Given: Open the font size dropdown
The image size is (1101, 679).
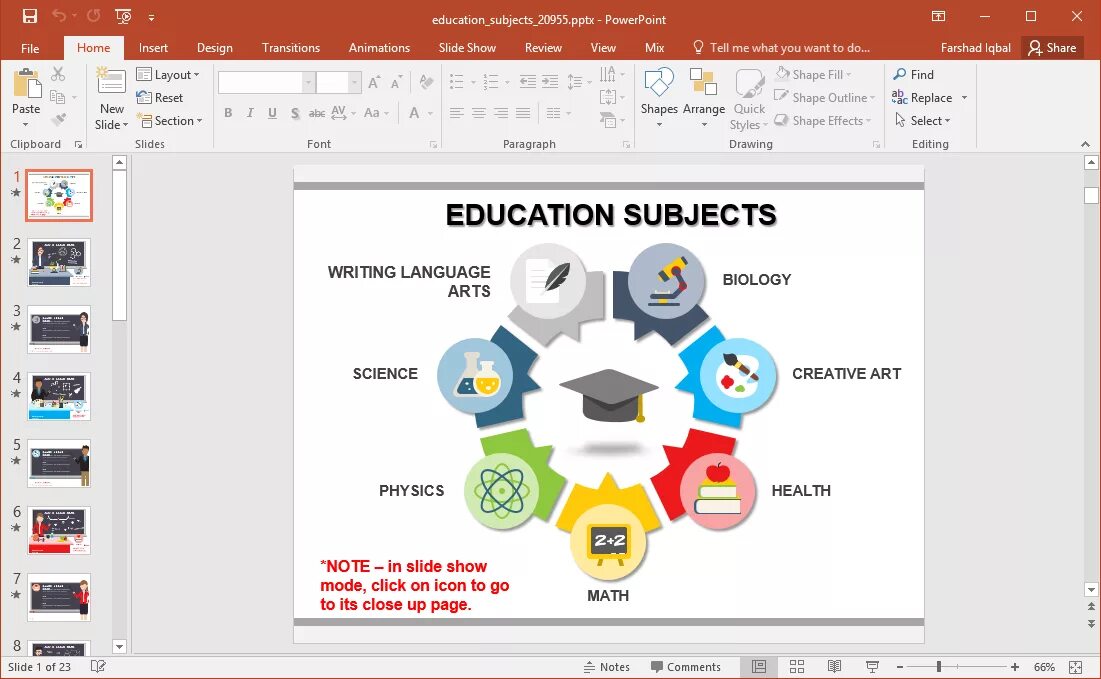Looking at the screenshot, I should point(355,83).
